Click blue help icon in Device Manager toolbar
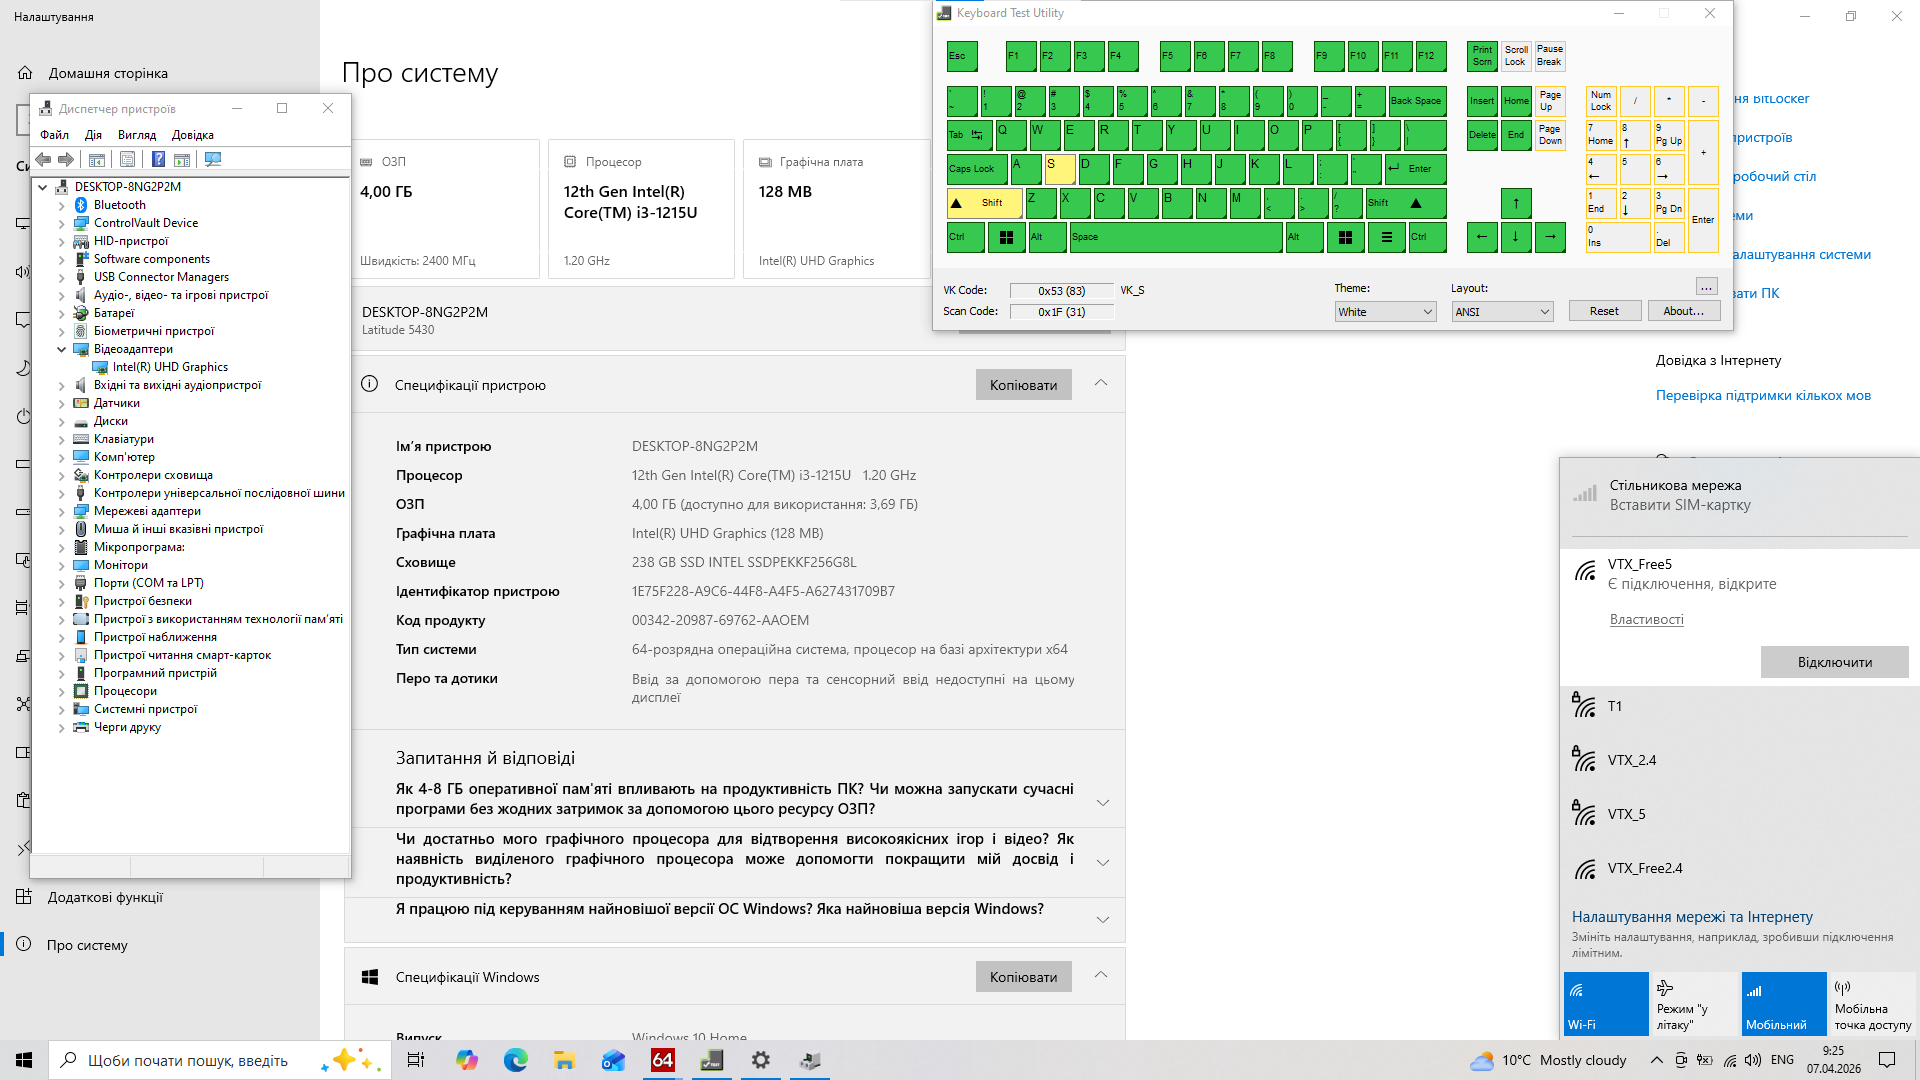 [x=158, y=160]
